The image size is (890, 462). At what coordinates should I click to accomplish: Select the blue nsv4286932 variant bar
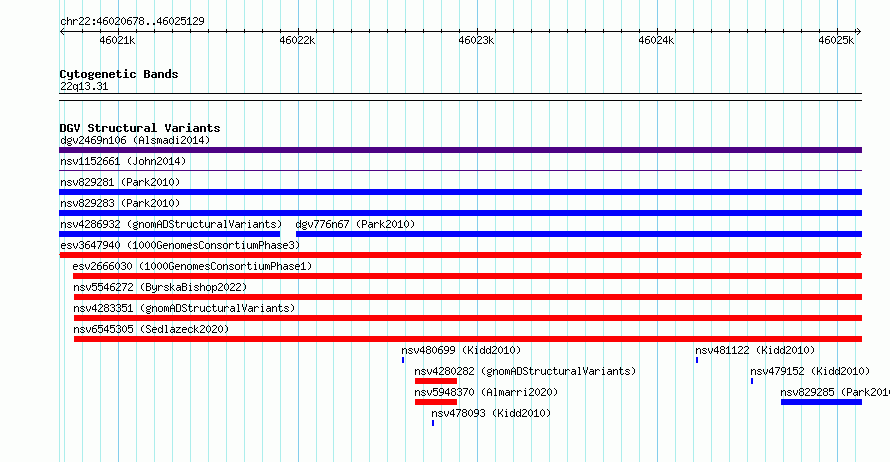(x=170, y=234)
